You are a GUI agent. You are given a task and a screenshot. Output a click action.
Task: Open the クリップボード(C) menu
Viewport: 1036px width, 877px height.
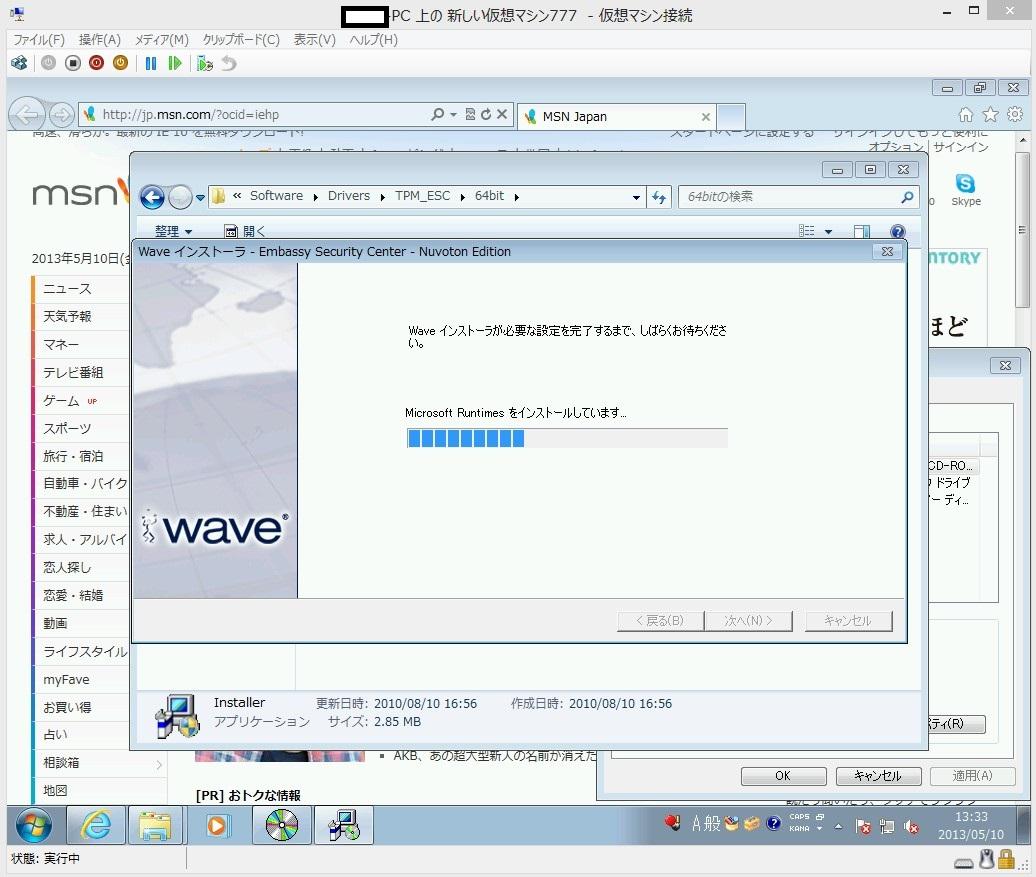(x=241, y=40)
